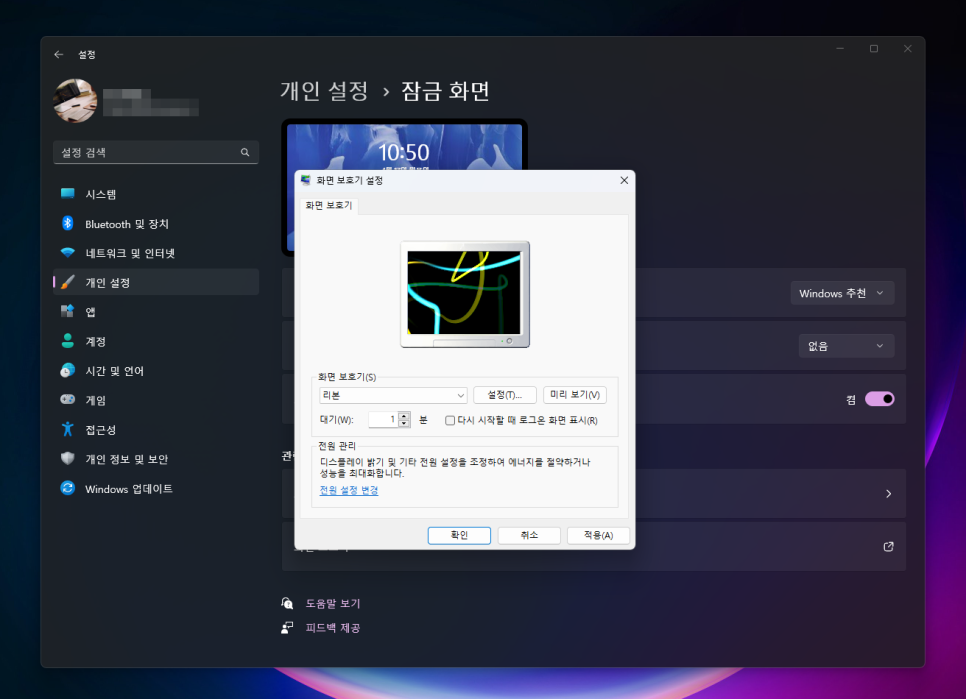The image size is (966, 699).
Task: Click the wait time number field
Action: click(x=383, y=419)
